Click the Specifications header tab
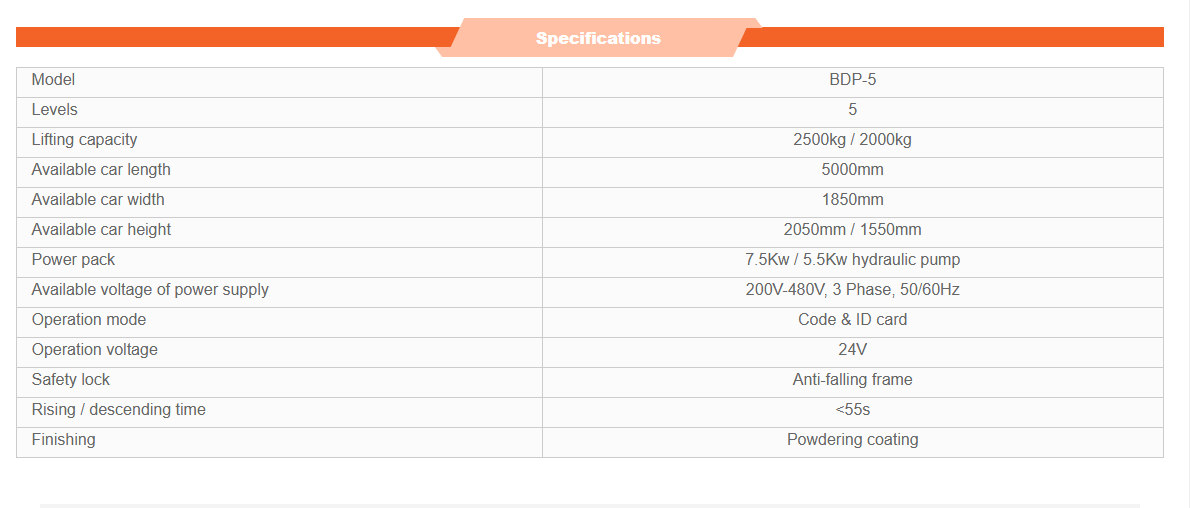Viewport: 1191px width, 508px height. point(598,38)
